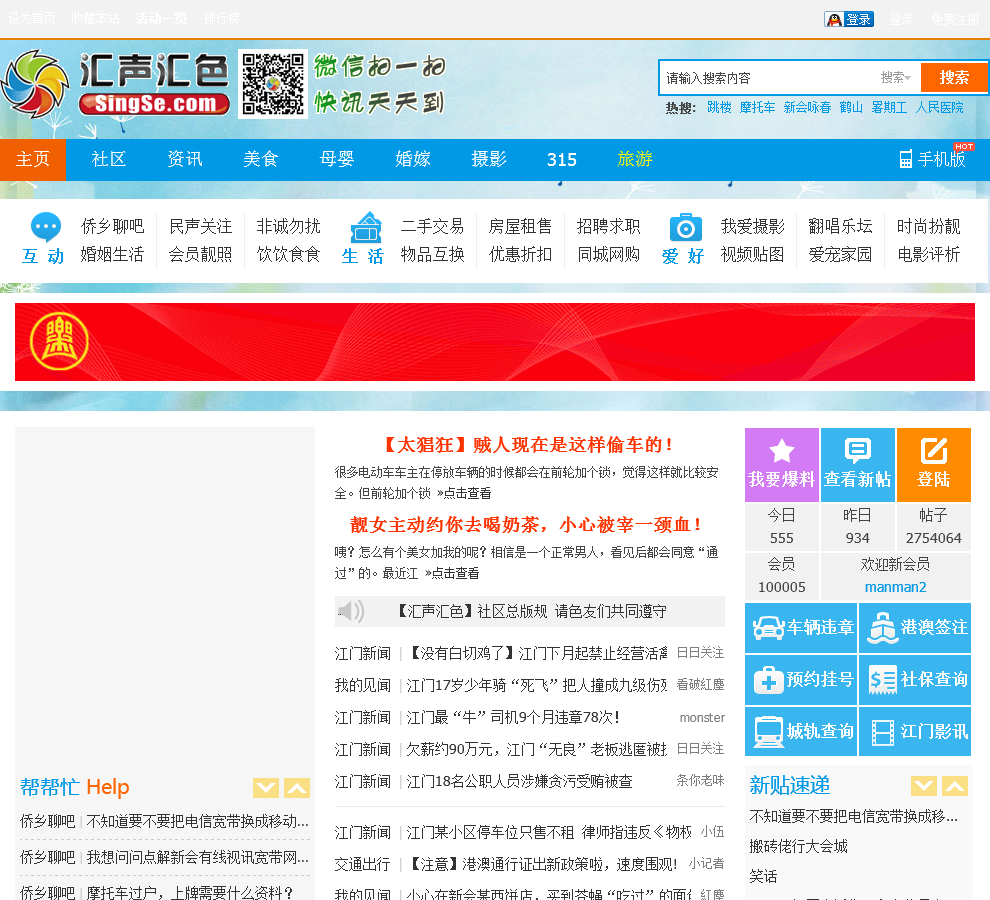The image size is (990, 900).
Task: Open the 315 nav tab
Action: tap(562, 159)
